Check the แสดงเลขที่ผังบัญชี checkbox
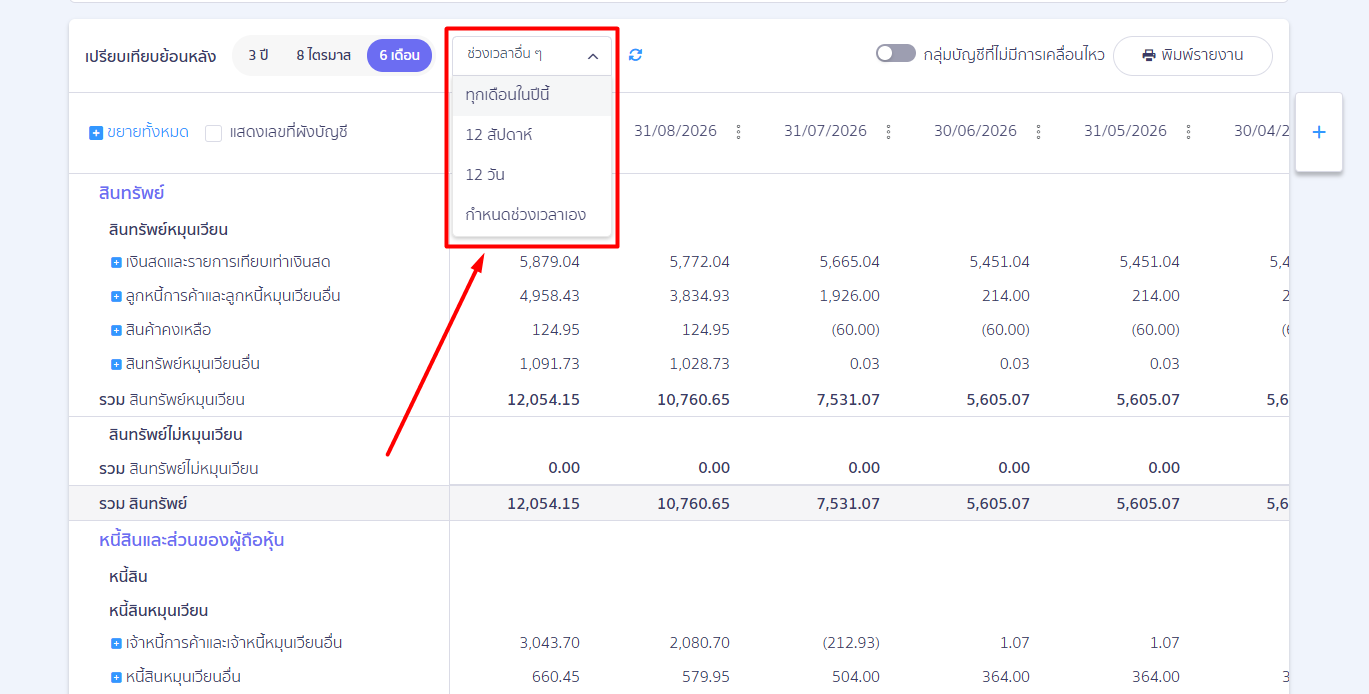The height and width of the screenshot is (694, 1369). click(213, 132)
